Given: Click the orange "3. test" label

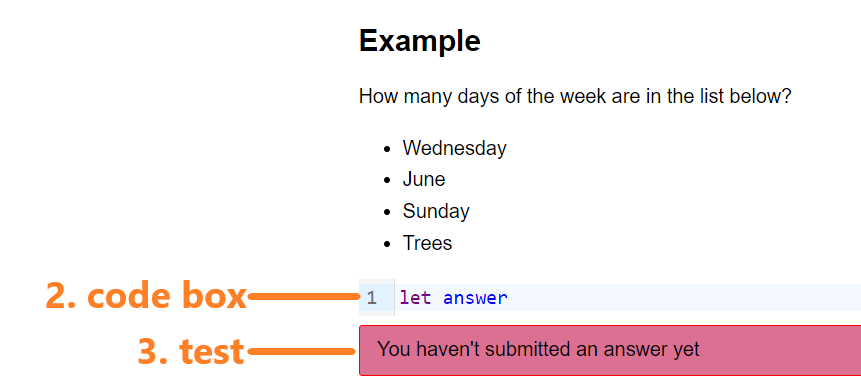Looking at the screenshot, I should [191, 351].
